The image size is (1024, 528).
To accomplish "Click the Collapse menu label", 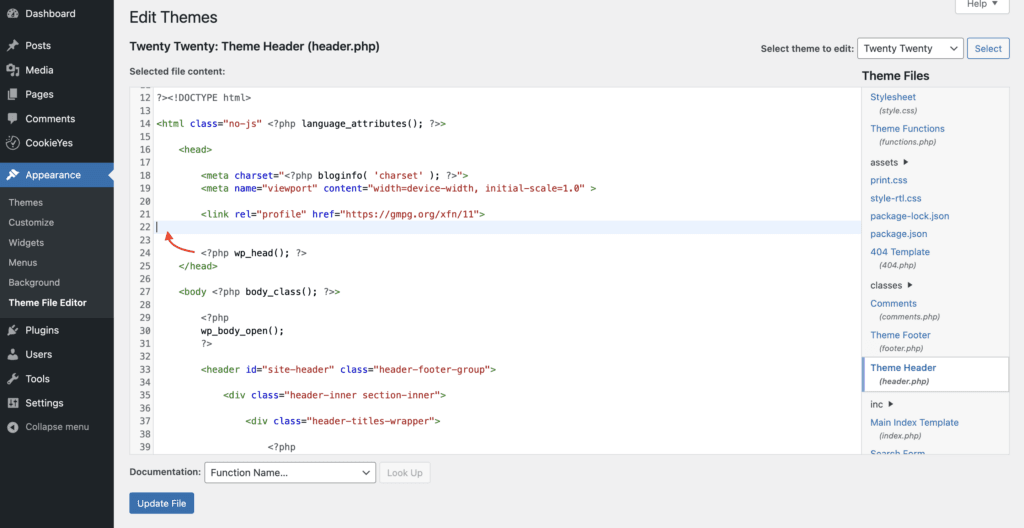I will pyautogui.click(x=57, y=427).
